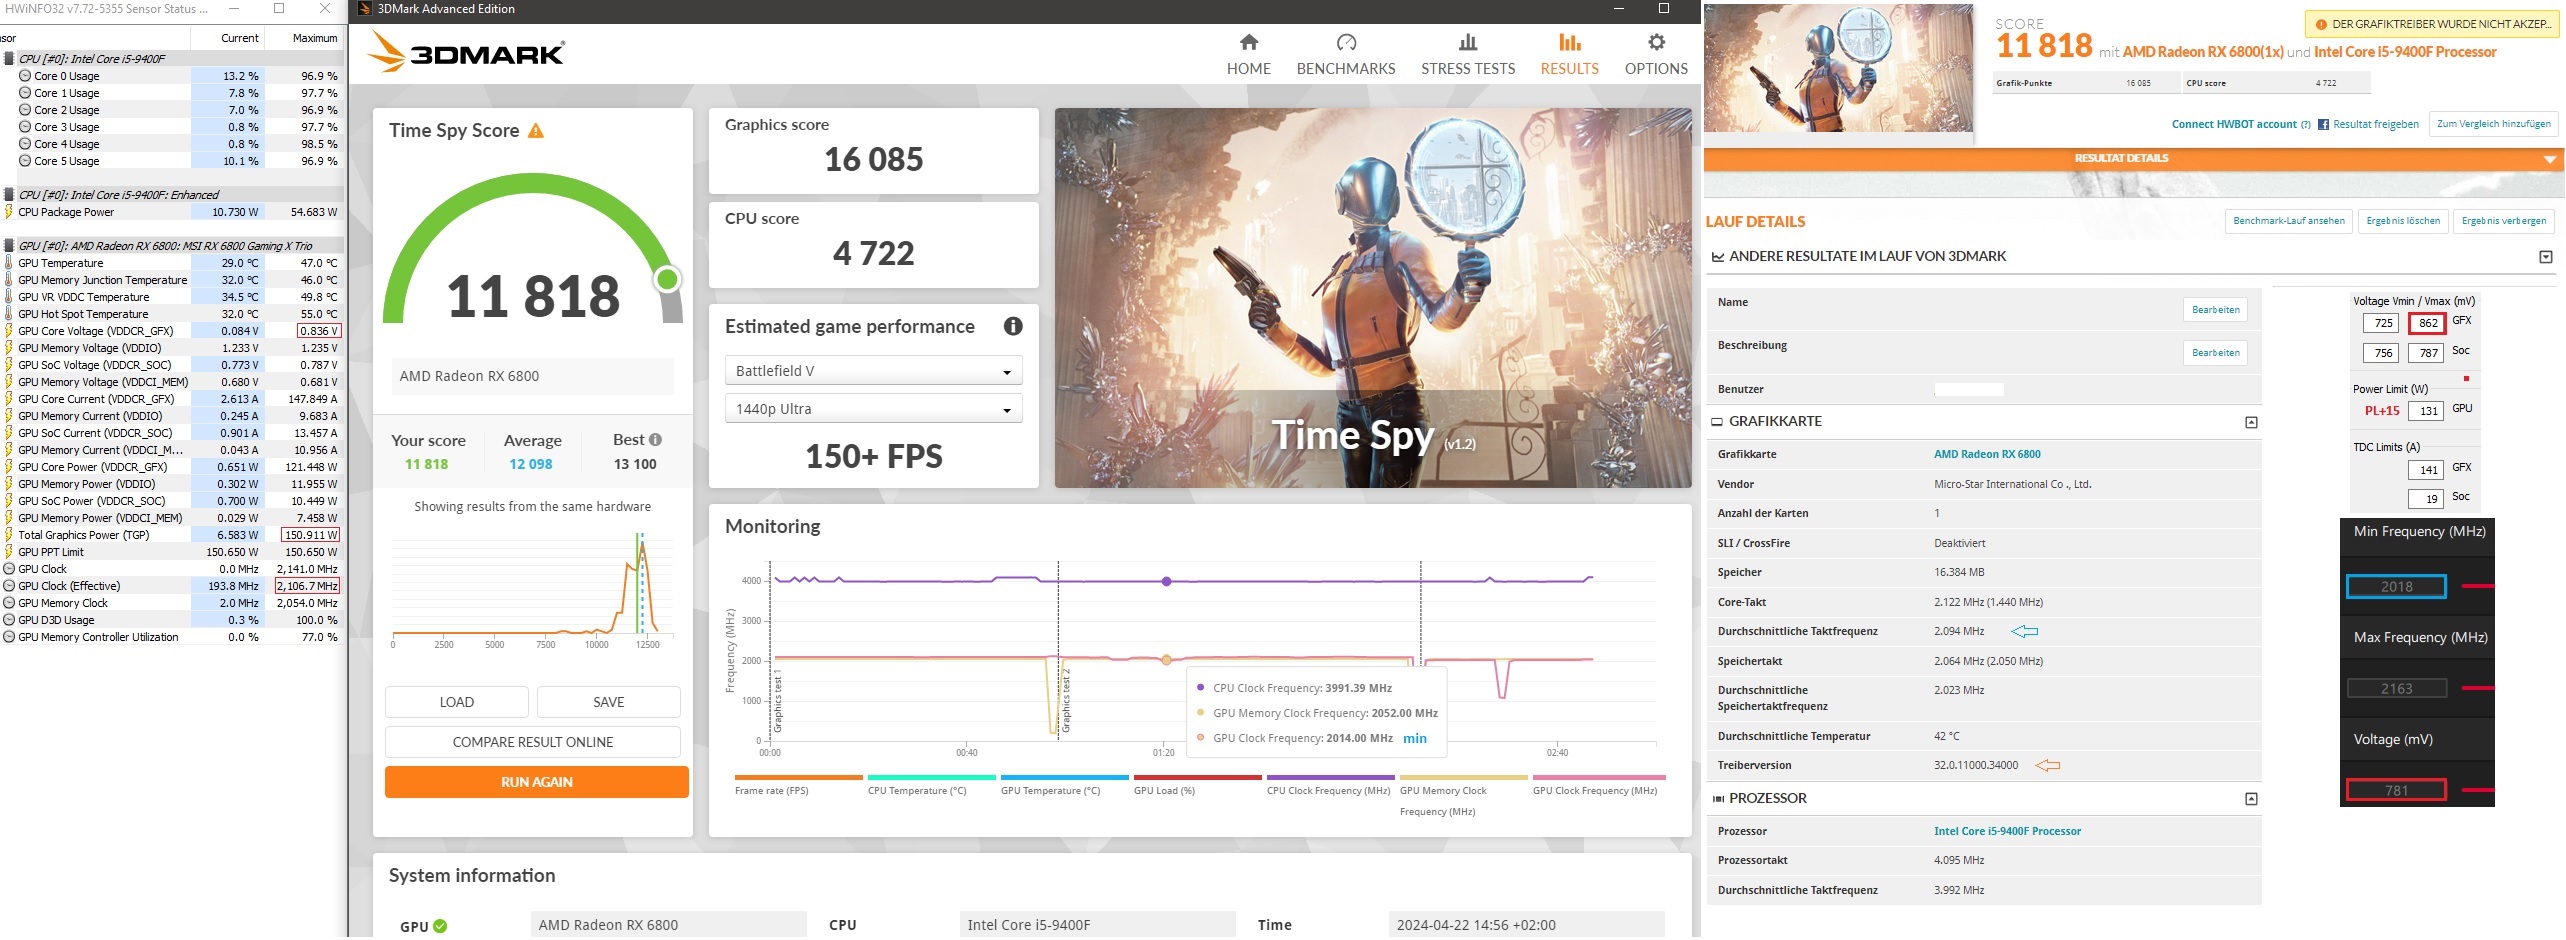Click the Frame rate (FPS) legend color bar
Screen dimensions: 2566x940
[x=798, y=777]
